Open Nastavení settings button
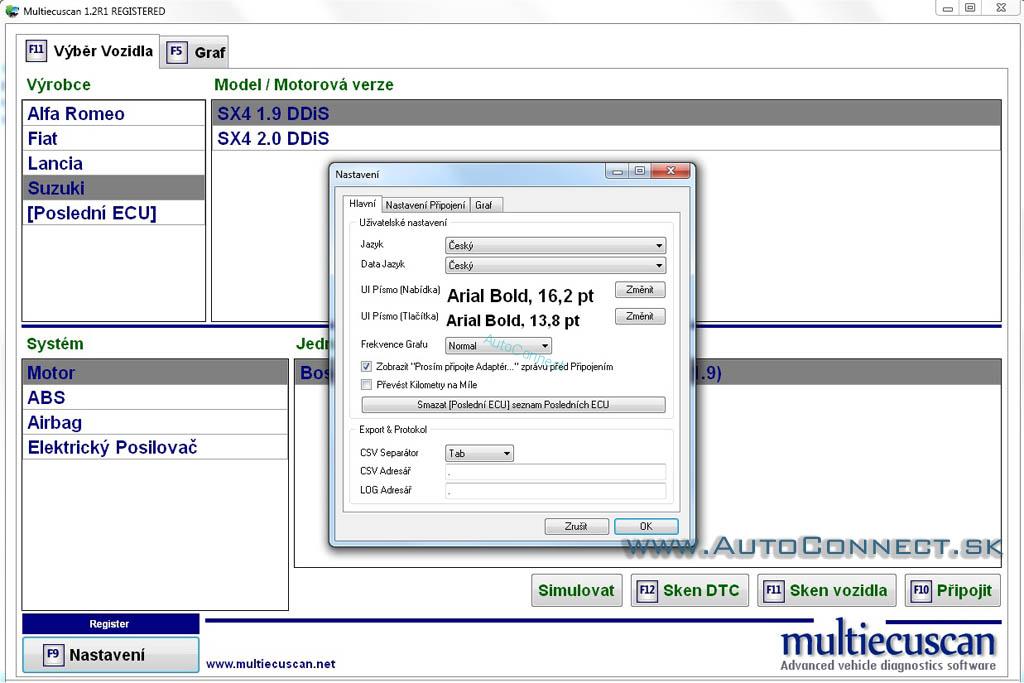 tap(110, 654)
